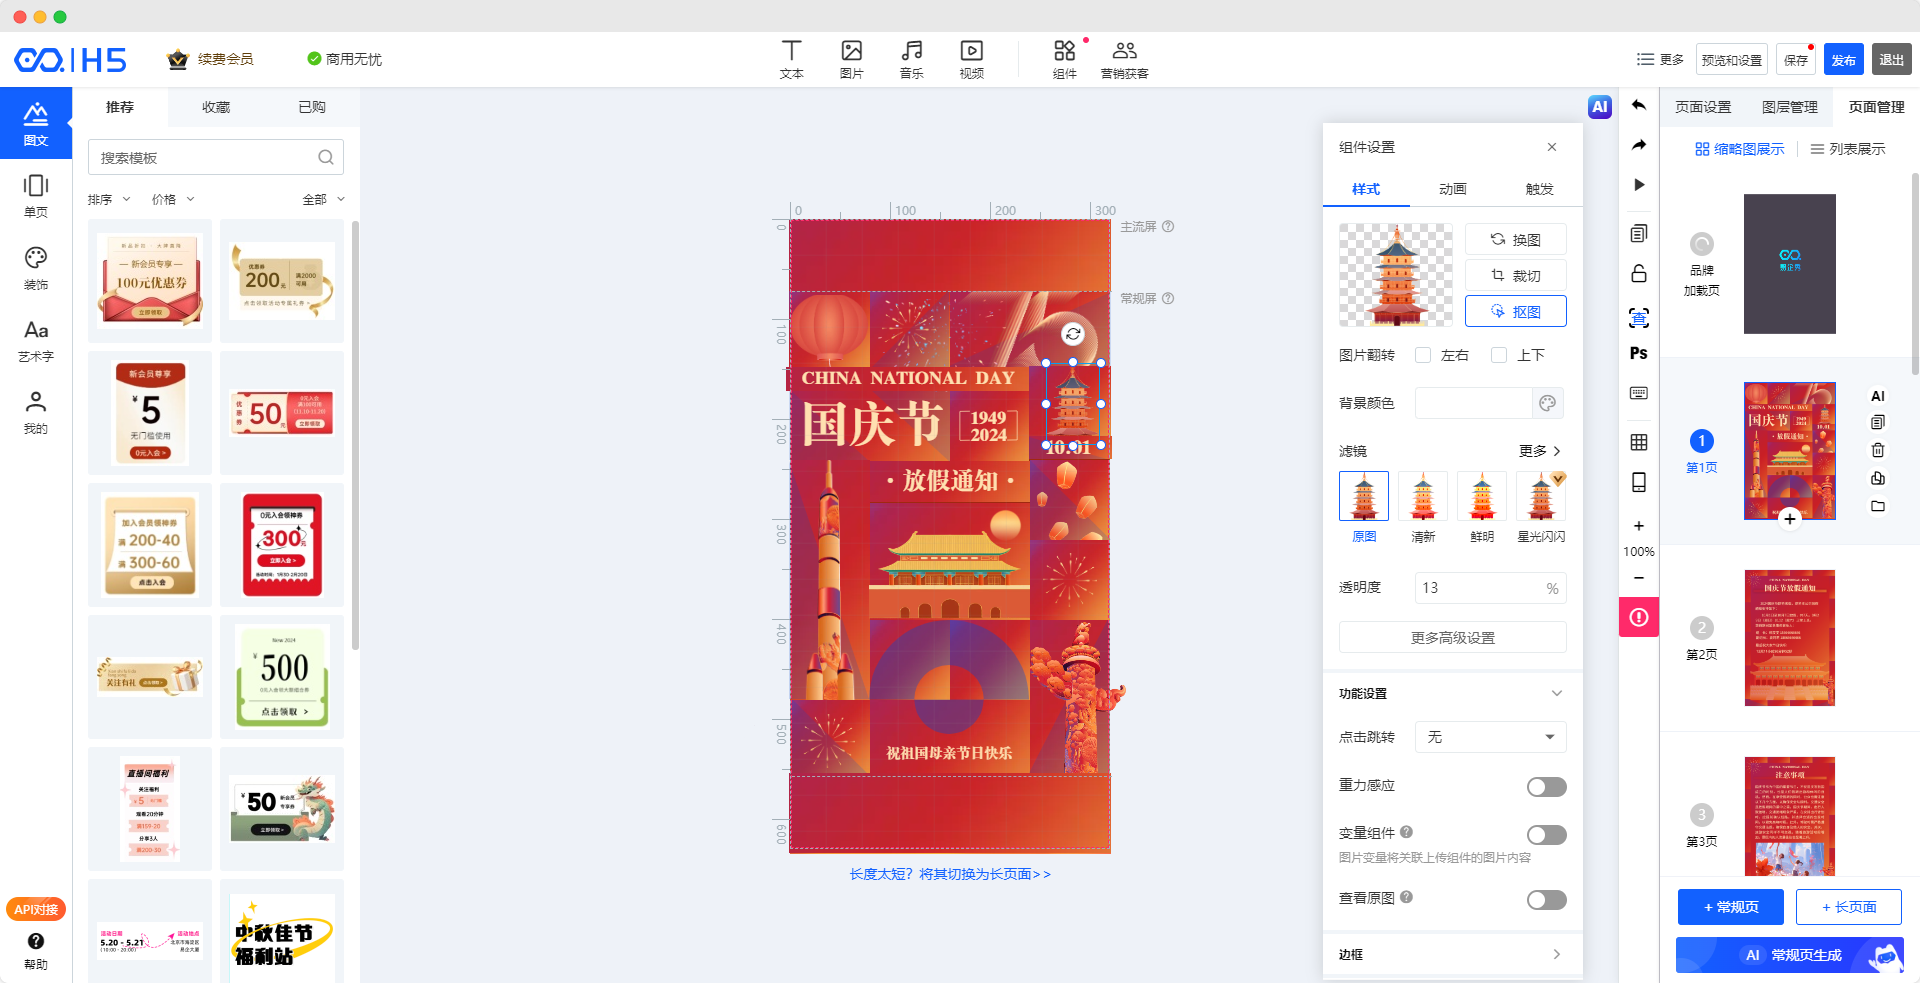Viewport: 1920px width, 983px height.
Task: Open the 组件 components tool
Action: [x=1065, y=59]
